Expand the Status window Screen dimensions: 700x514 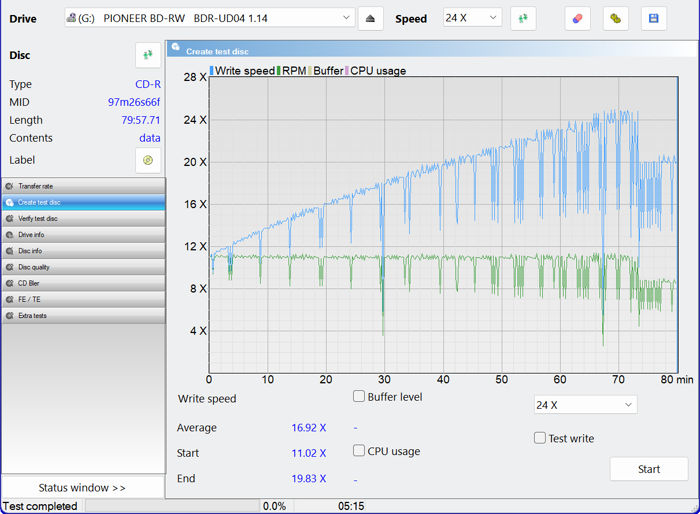82,487
